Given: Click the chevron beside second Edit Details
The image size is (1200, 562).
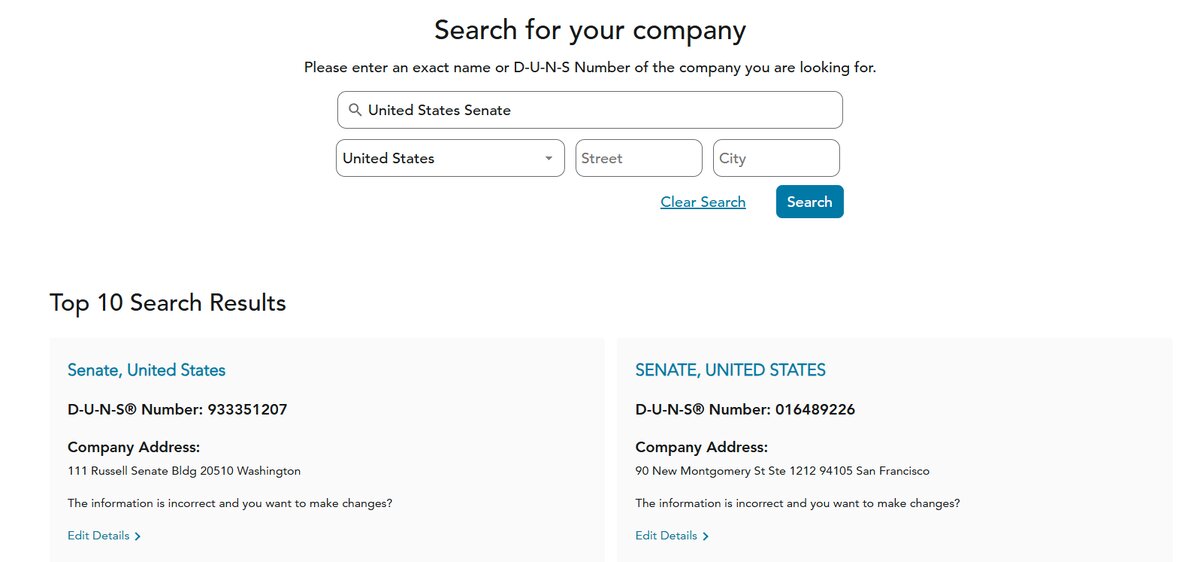Looking at the screenshot, I should point(705,537).
